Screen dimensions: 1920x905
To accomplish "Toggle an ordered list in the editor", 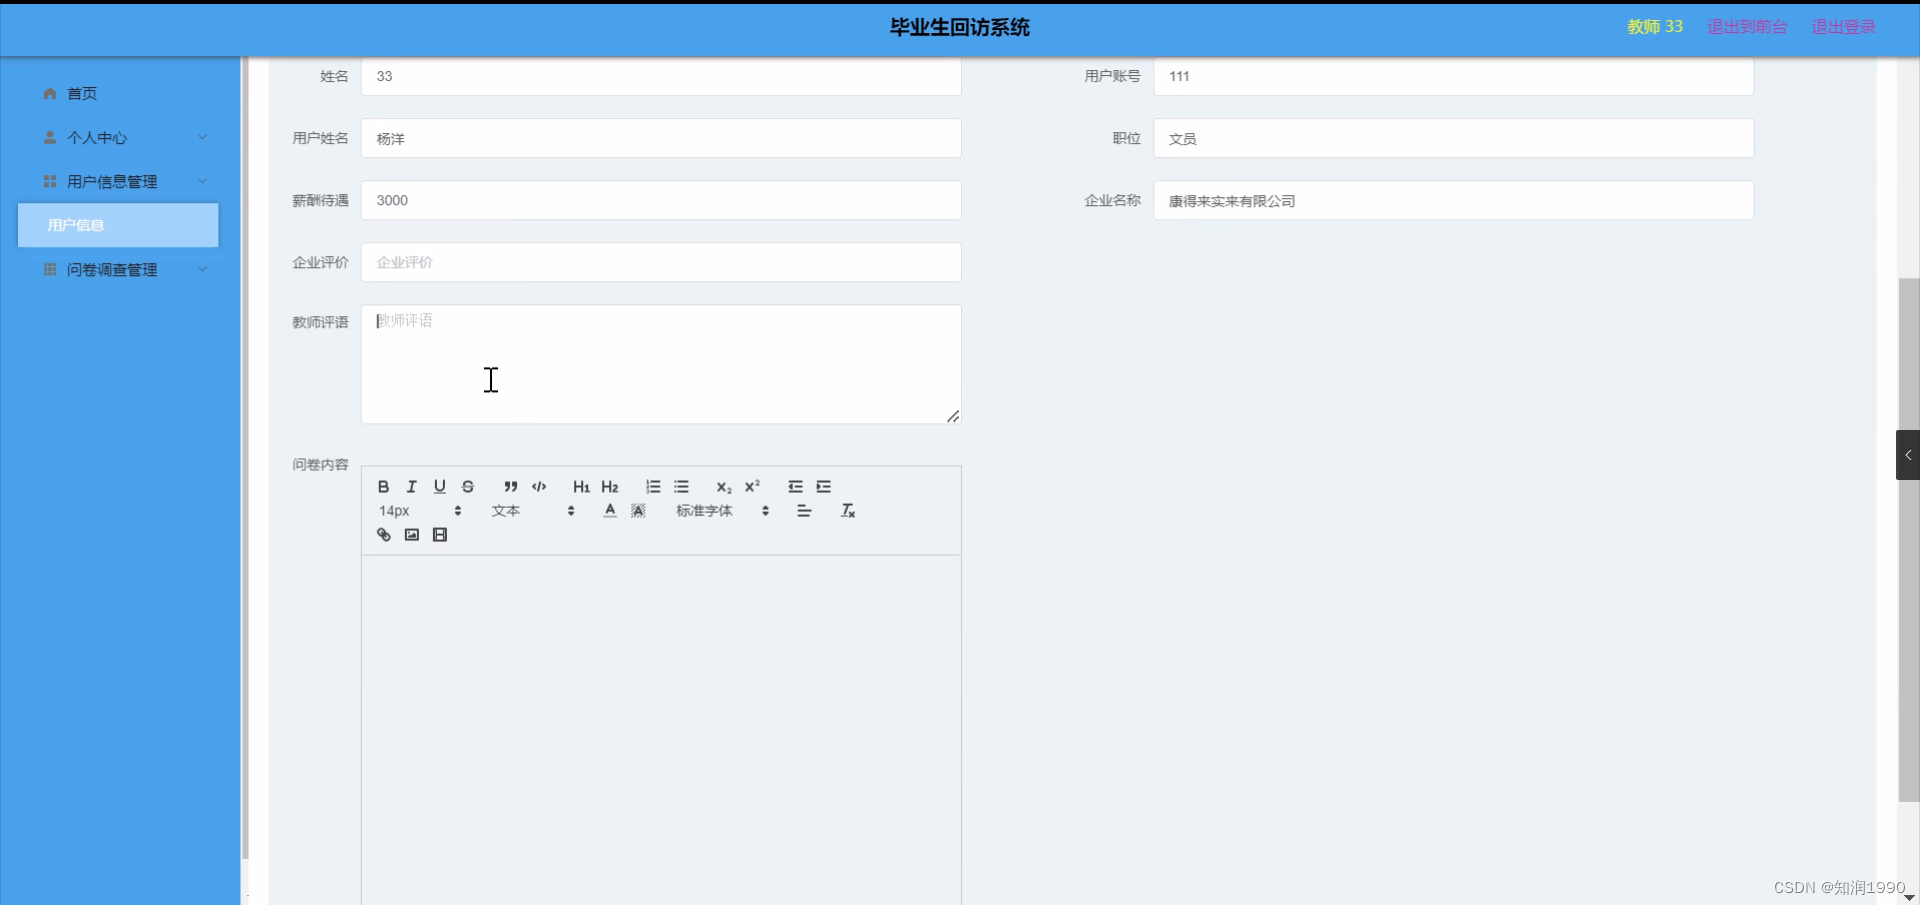I will (x=652, y=487).
